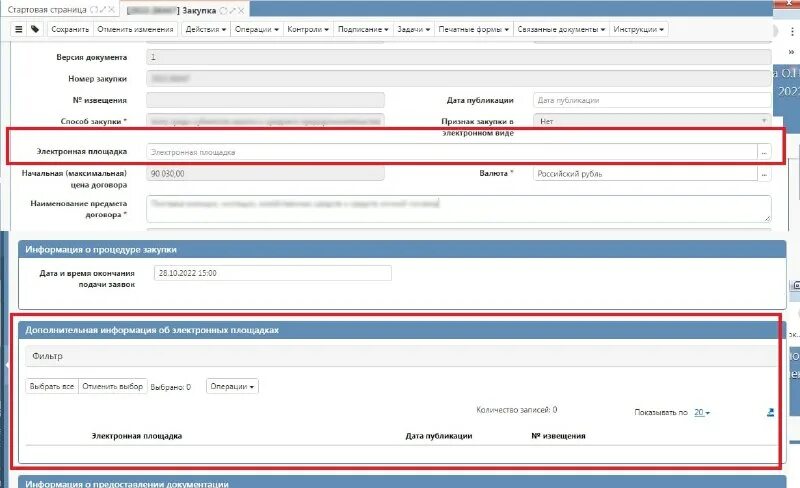Open the toolbar's Операции dropdown menu
Image resolution: width=800 pixels, height=488 pixels.
pyautogui.click(x=257, y=29)
